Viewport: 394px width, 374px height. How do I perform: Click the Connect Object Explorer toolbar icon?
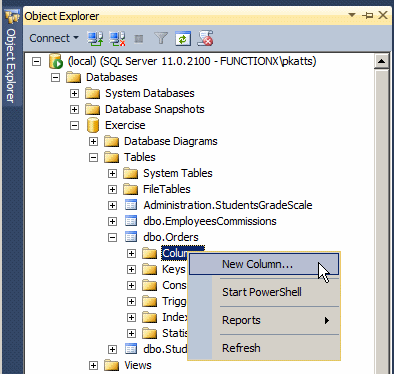pos(95,38)
